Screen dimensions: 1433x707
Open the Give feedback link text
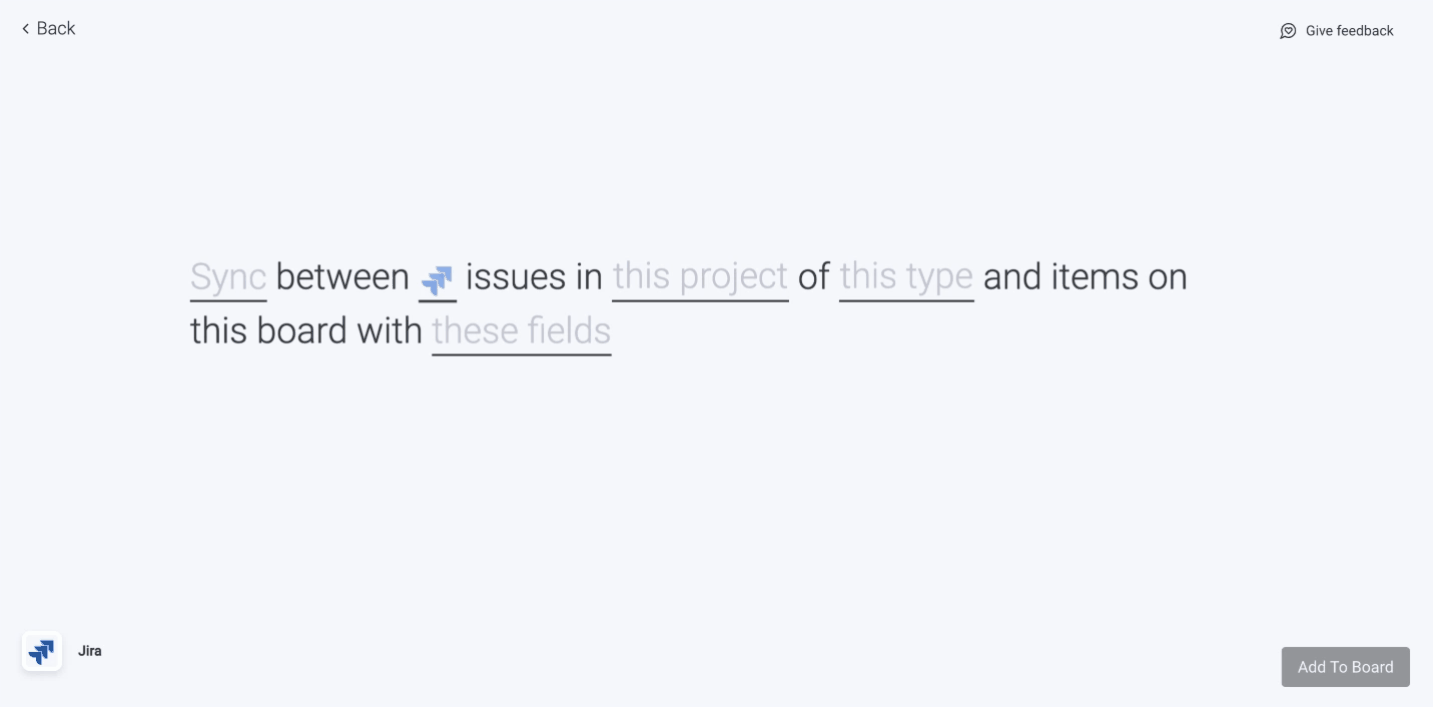1349,31
